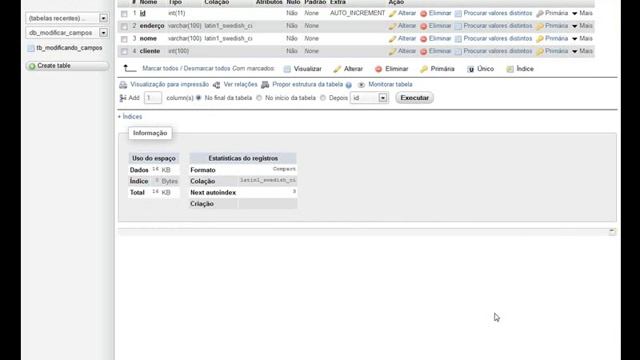Image resolution: width=640 pixels, height=360 pixels.
Task: Click the 'Colação' statistics row label
Action: pyautogui.click(x=202, y=181)
